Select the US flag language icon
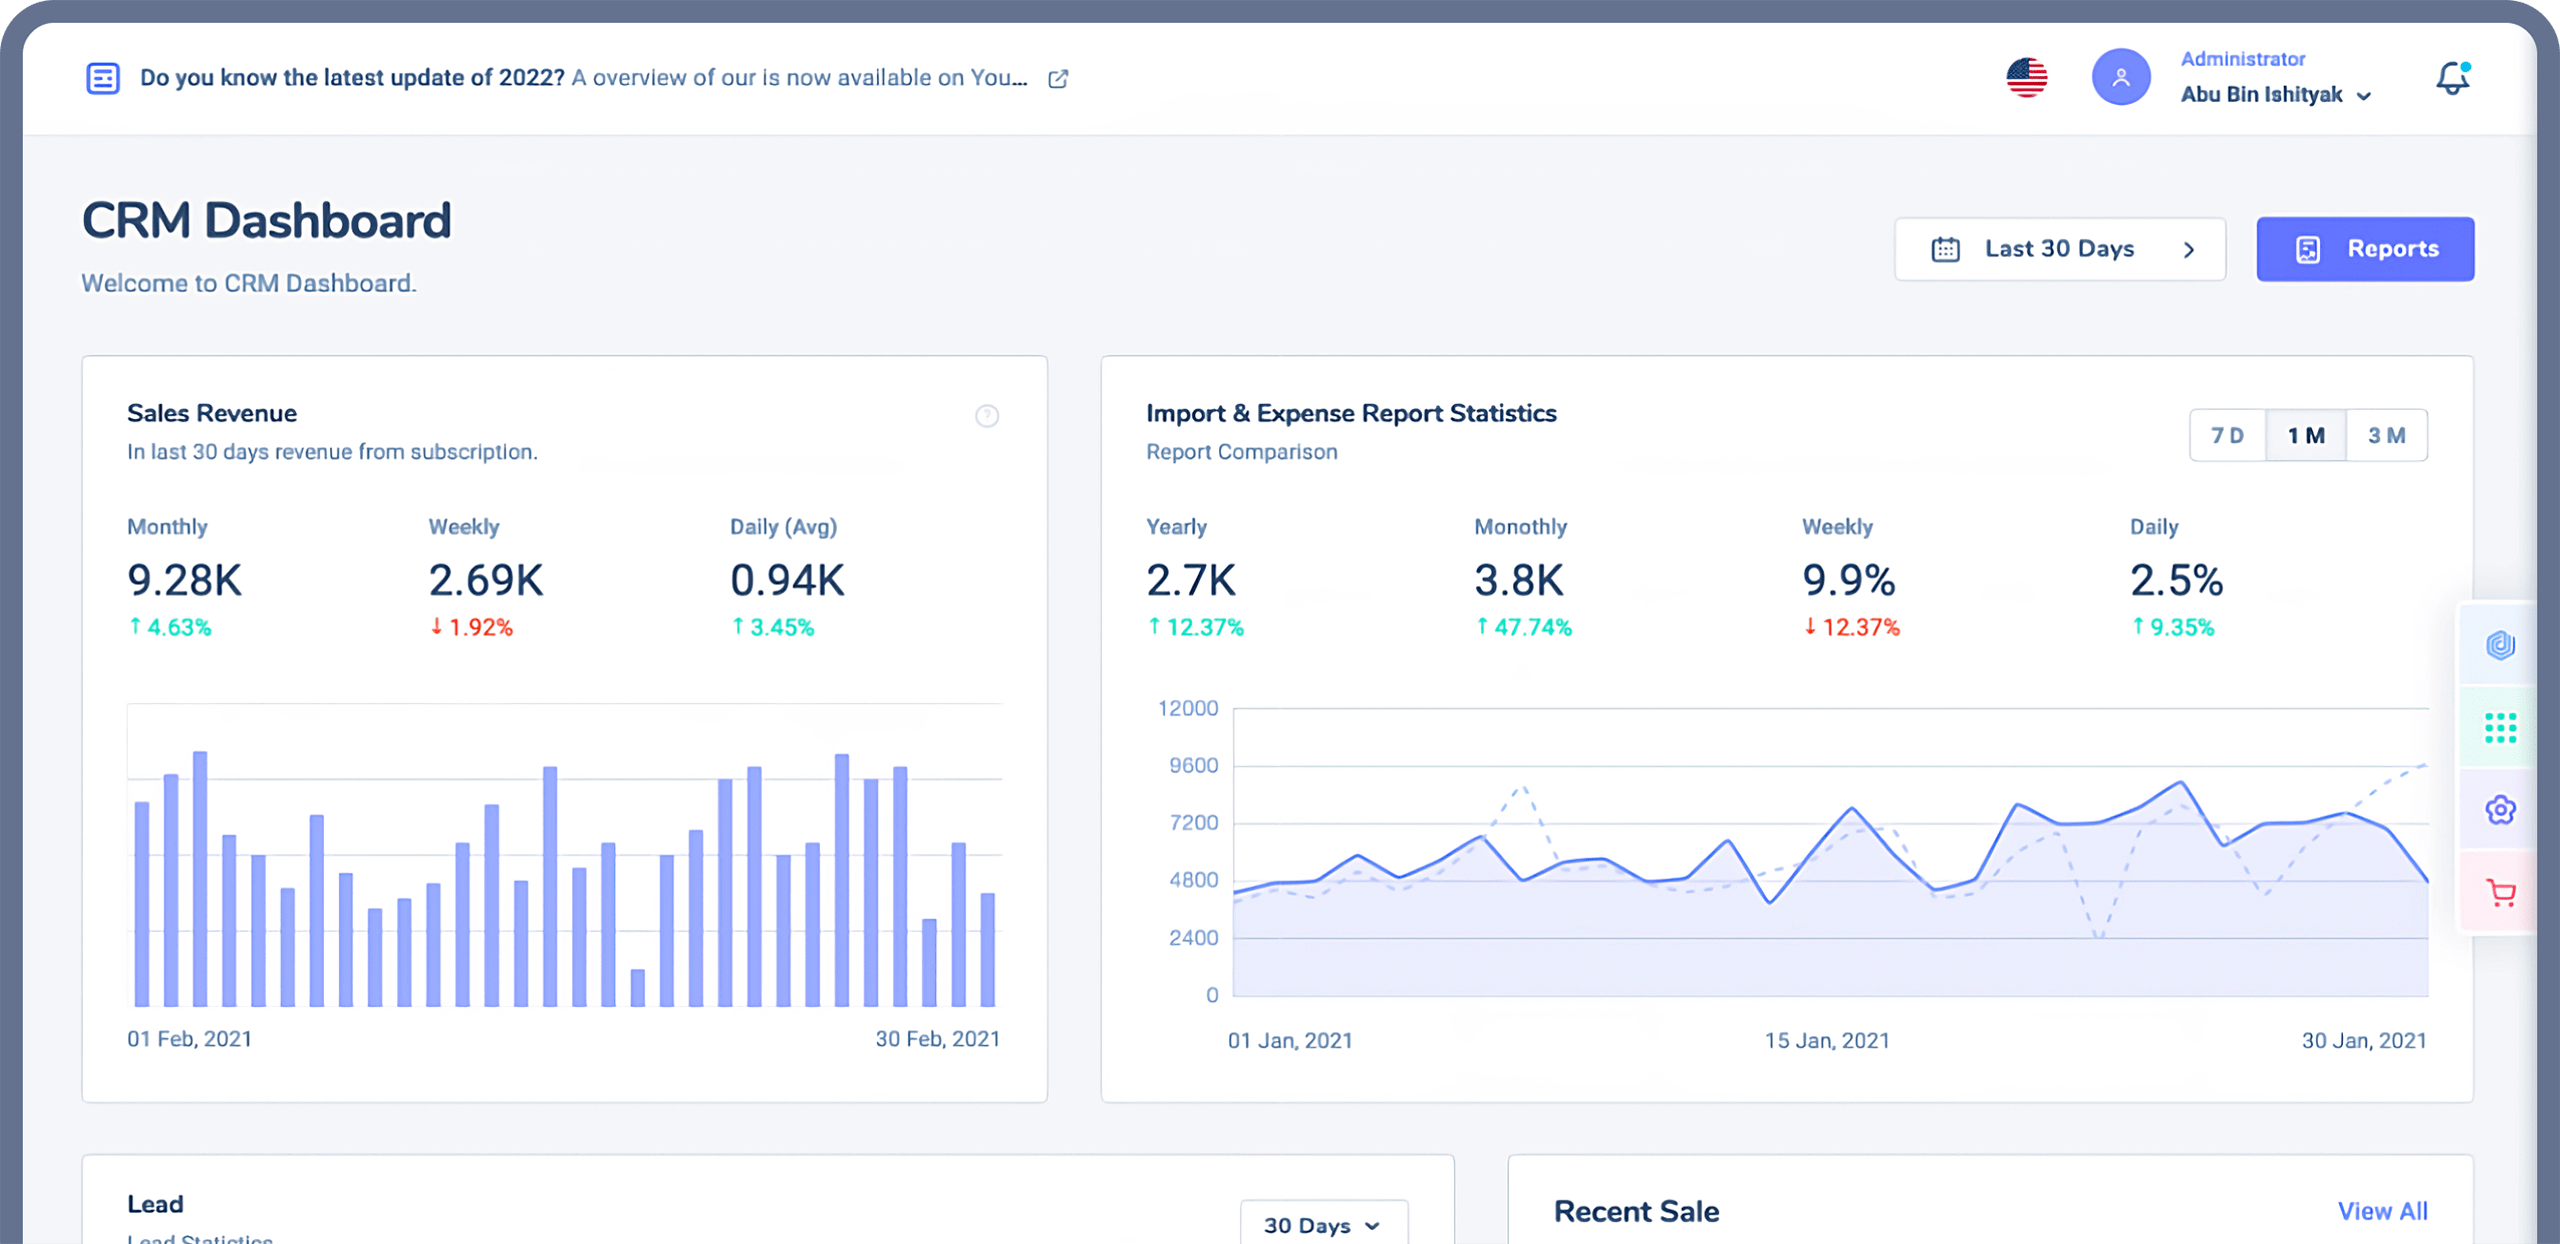The height and width of the screenshot is (1244, 2560). tap(2026, 76)
